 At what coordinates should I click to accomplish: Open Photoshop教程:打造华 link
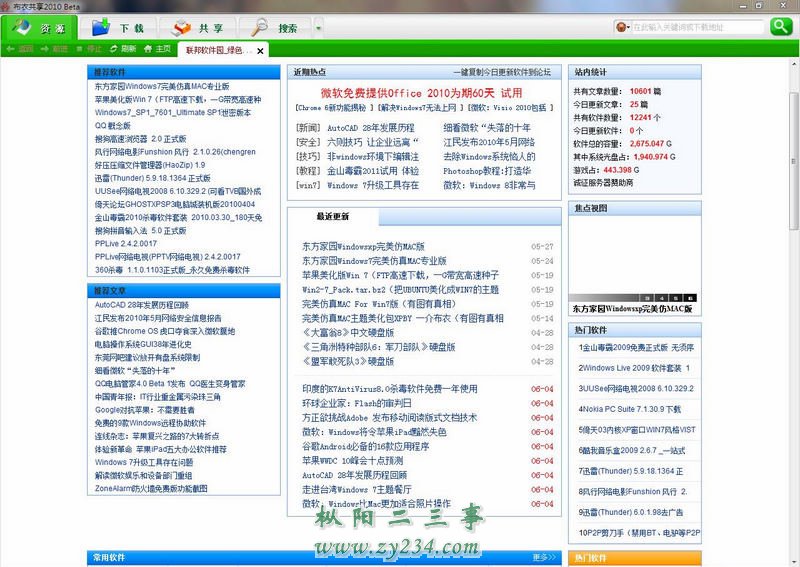coord(487,171)
